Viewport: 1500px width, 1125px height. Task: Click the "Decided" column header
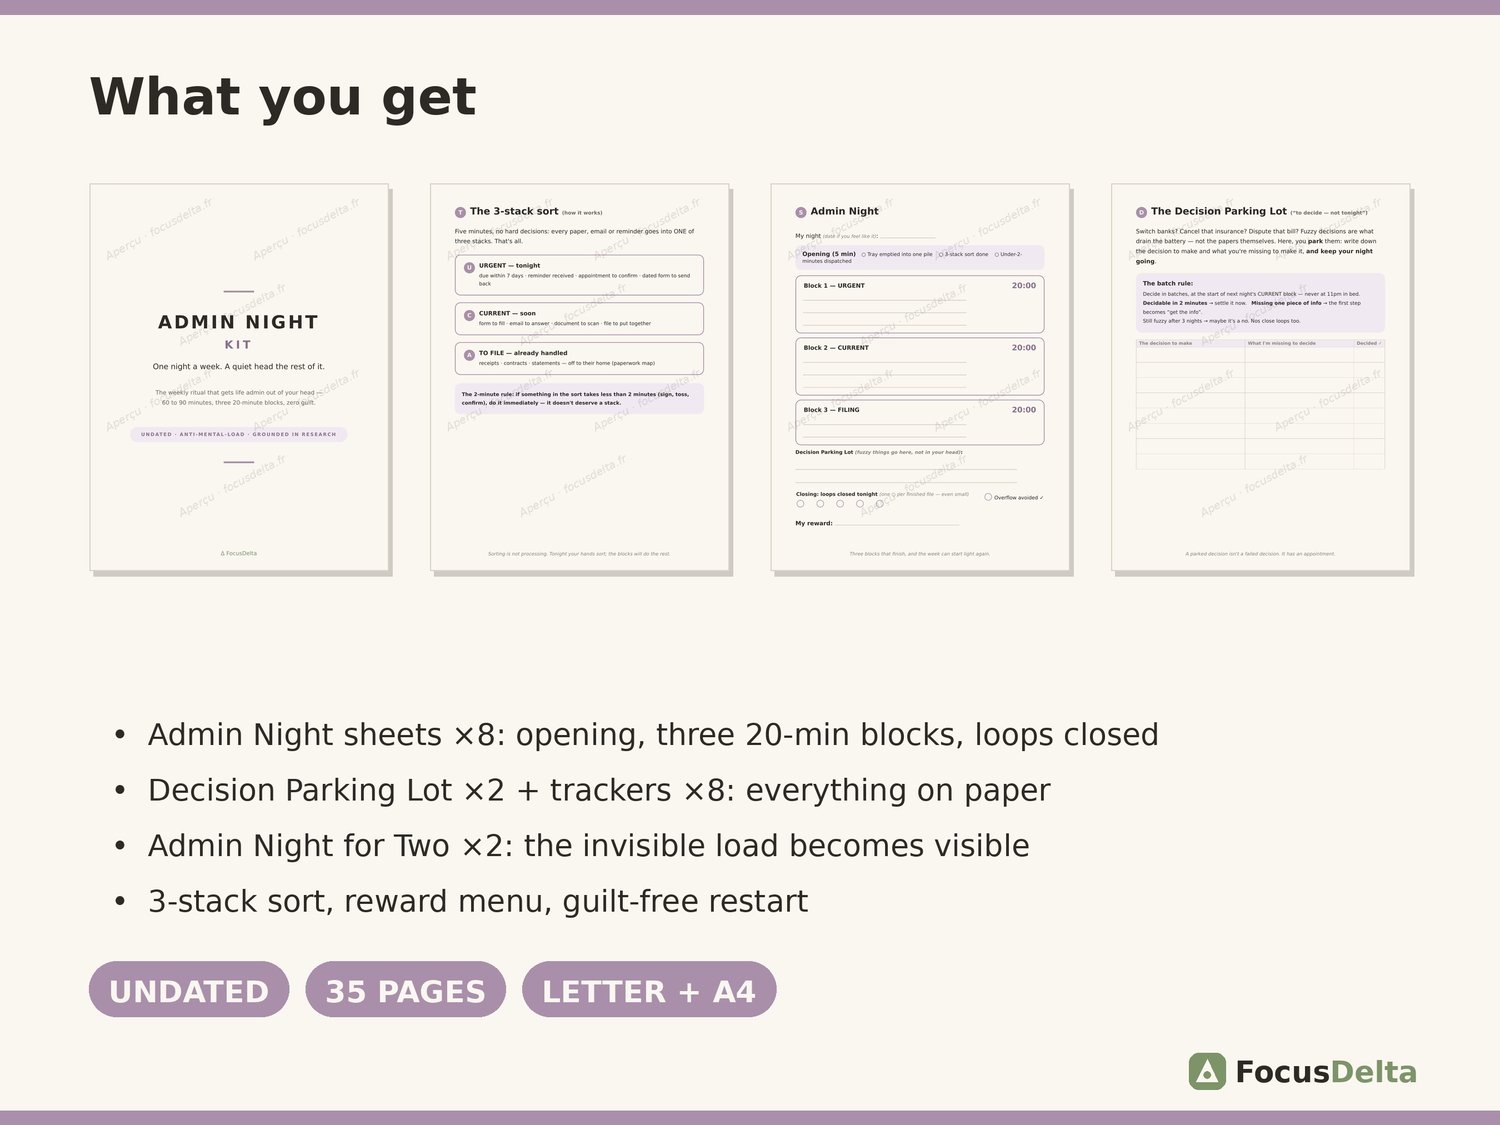(x=1369, y=344)
